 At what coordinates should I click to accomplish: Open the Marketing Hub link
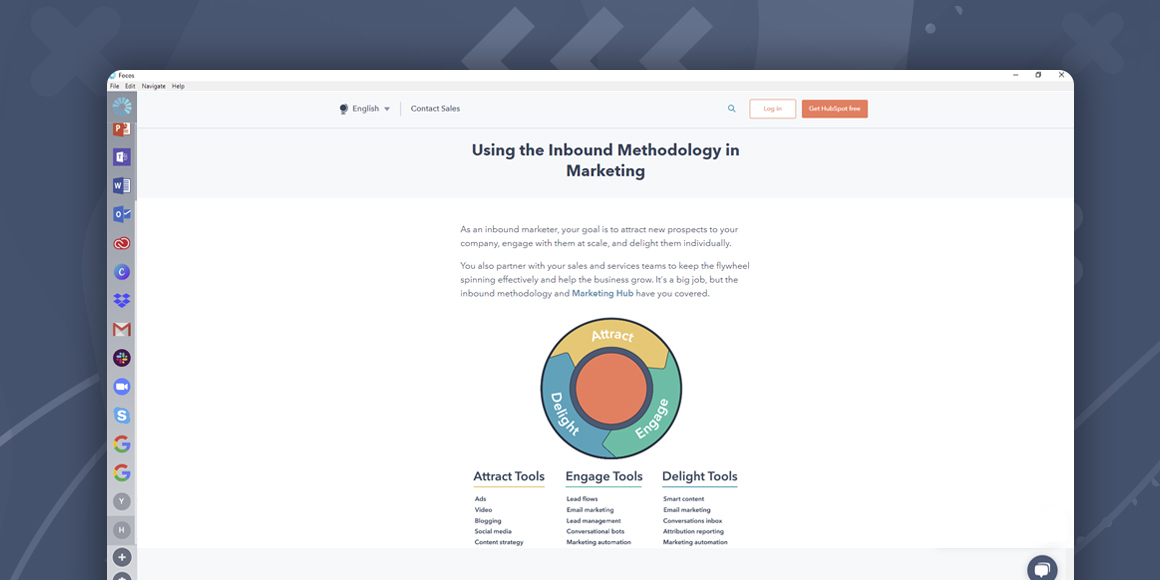tap(601, 293)
